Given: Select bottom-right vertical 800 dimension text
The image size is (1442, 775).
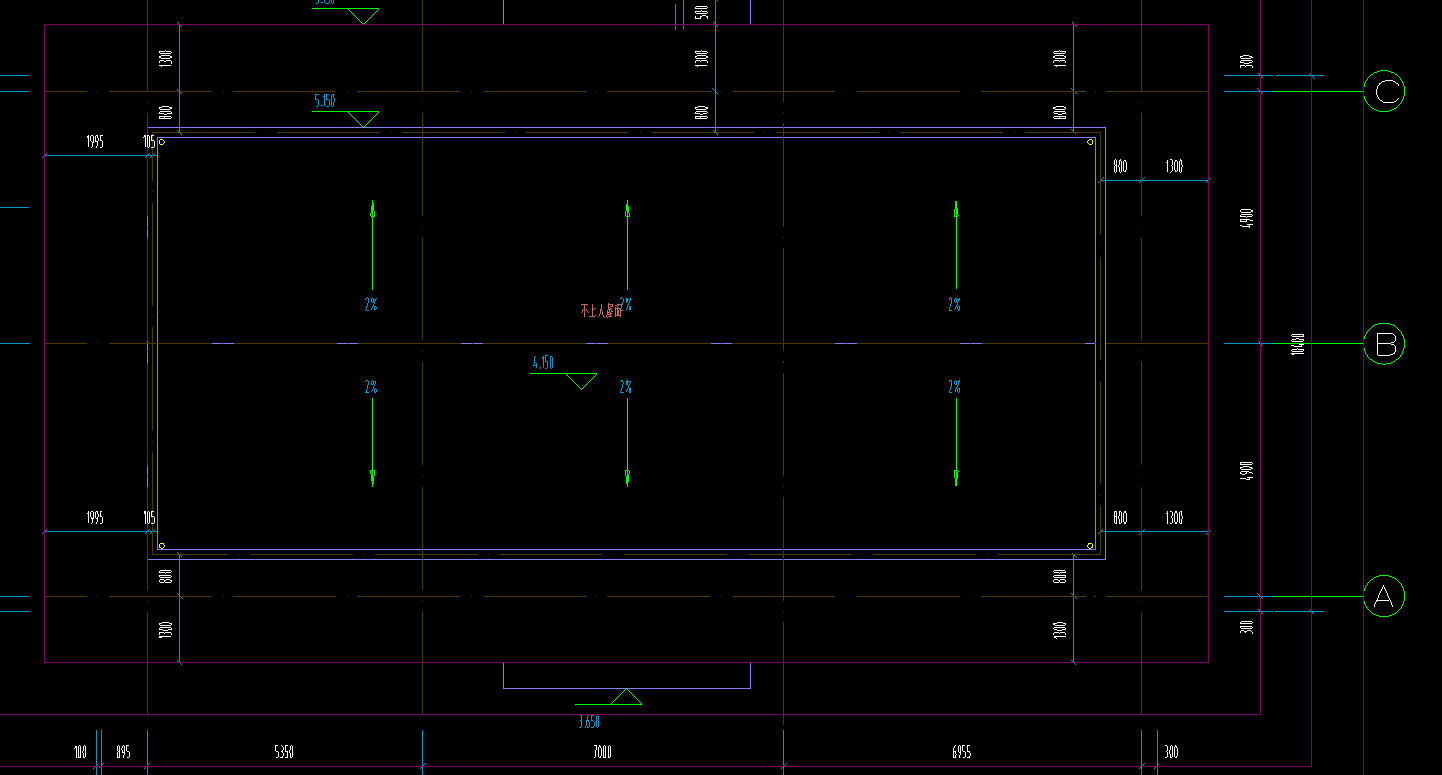Looking at the screenshot, I should pos(1059,576).
